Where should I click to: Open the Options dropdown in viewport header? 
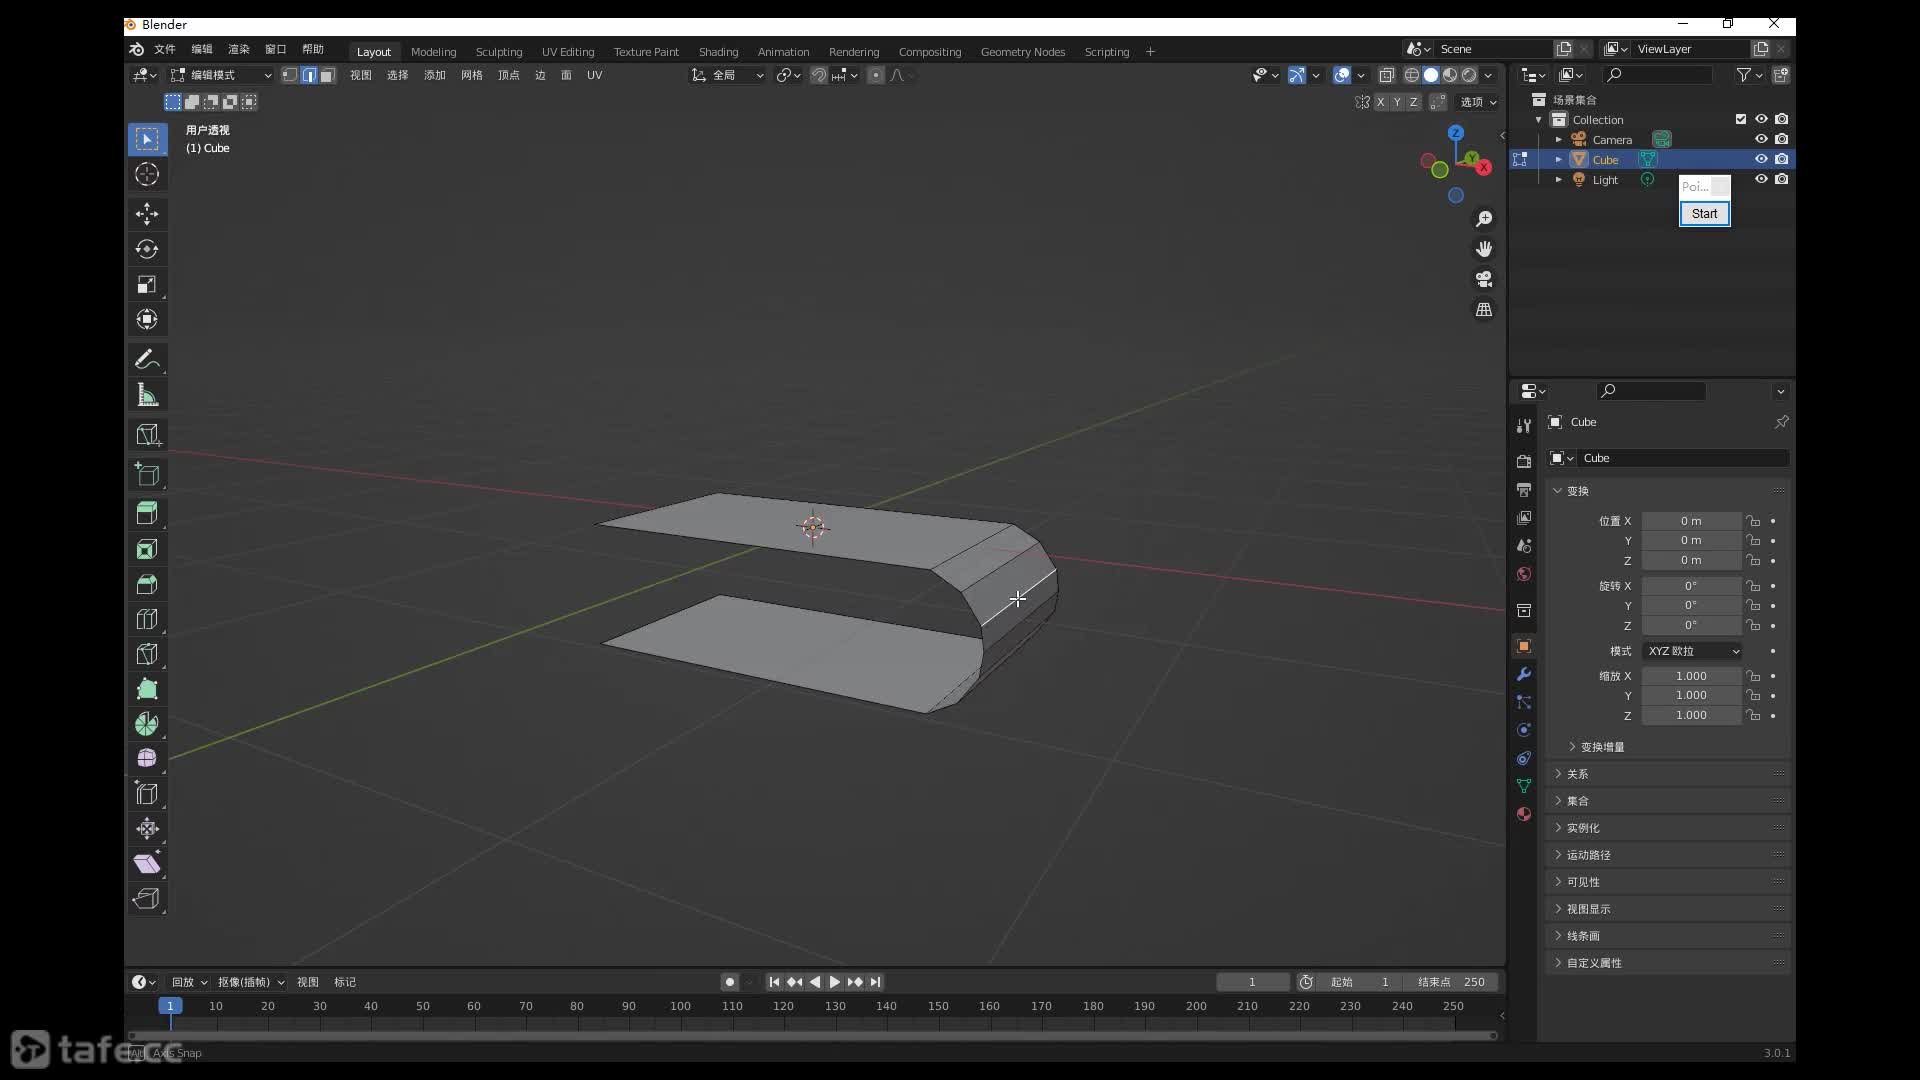(x=1478, y=102)
